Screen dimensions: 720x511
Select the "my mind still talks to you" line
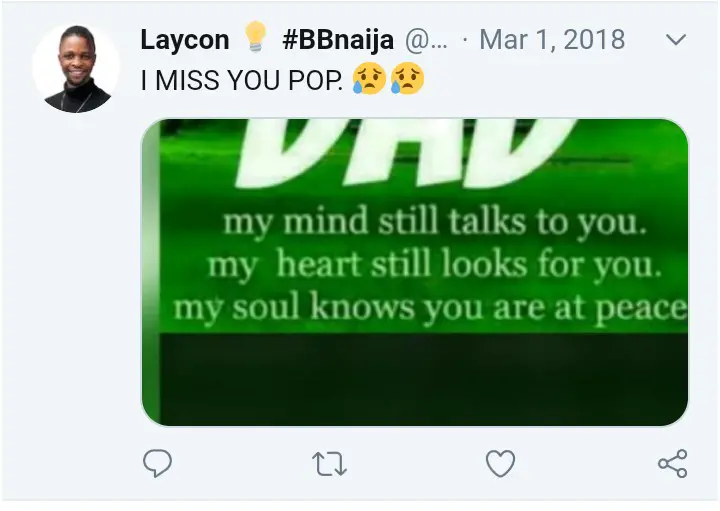(x=435, y=222)
